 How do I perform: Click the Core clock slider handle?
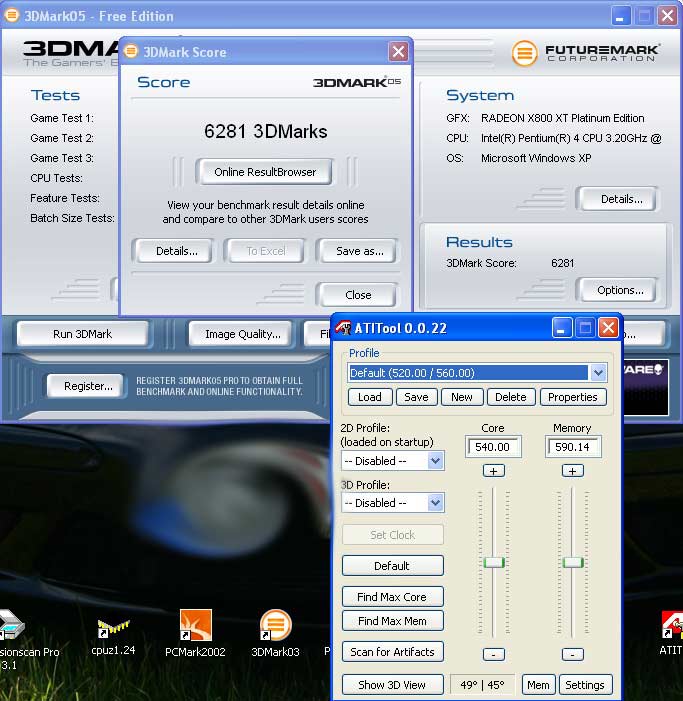coord(494,562)
